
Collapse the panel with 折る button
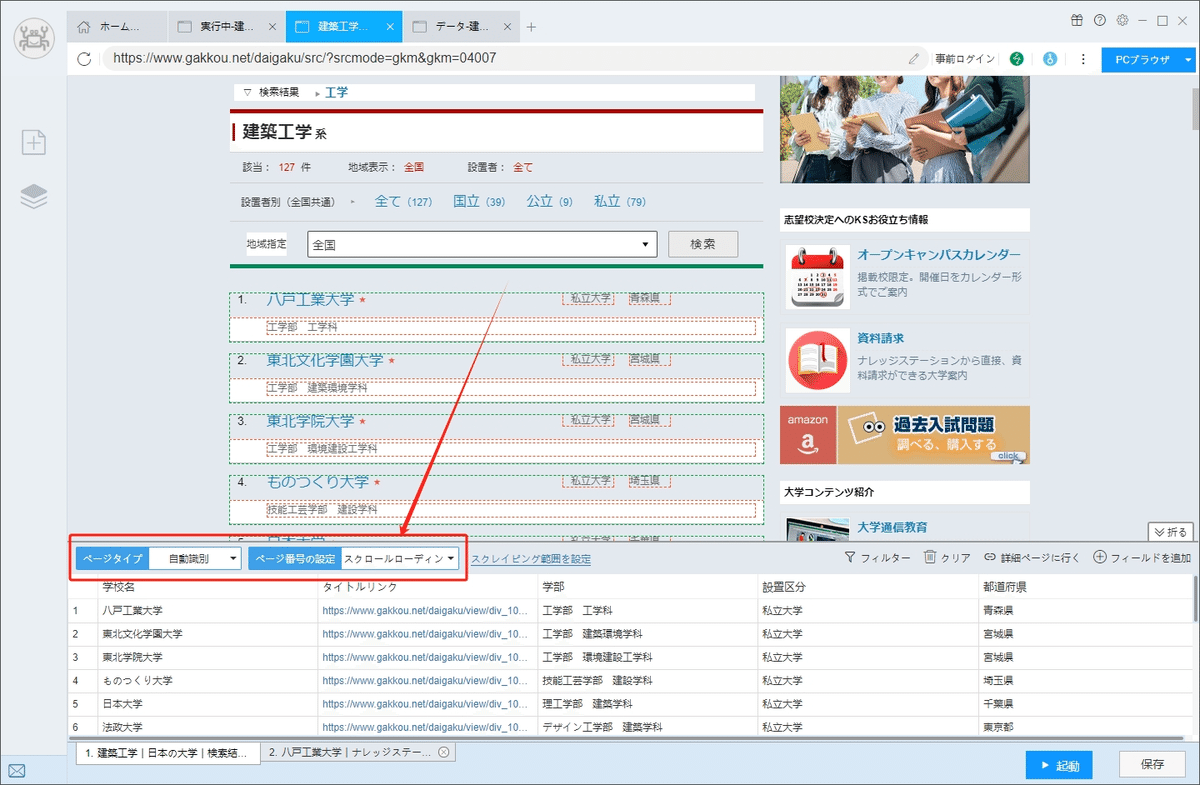tap(1170, 532)
